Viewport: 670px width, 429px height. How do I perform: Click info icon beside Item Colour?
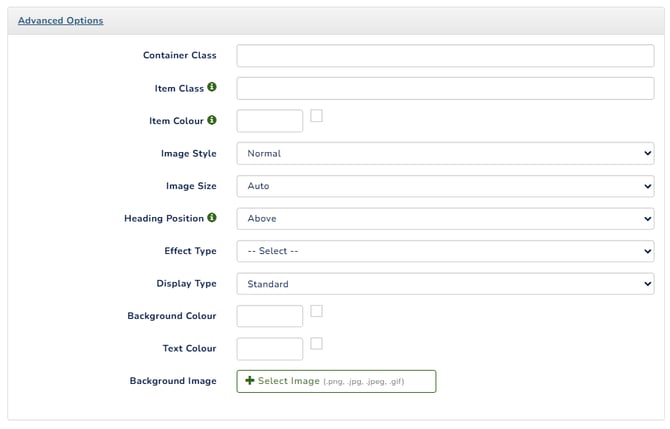212,121
